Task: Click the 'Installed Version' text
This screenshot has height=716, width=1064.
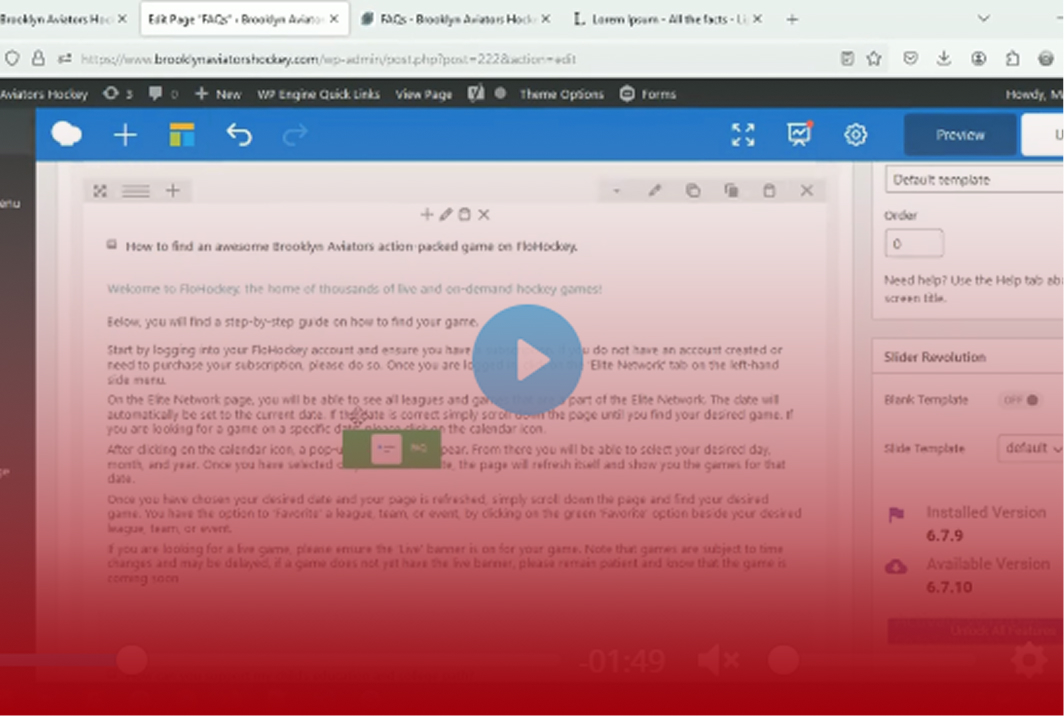Action: [x=986, y=512]
